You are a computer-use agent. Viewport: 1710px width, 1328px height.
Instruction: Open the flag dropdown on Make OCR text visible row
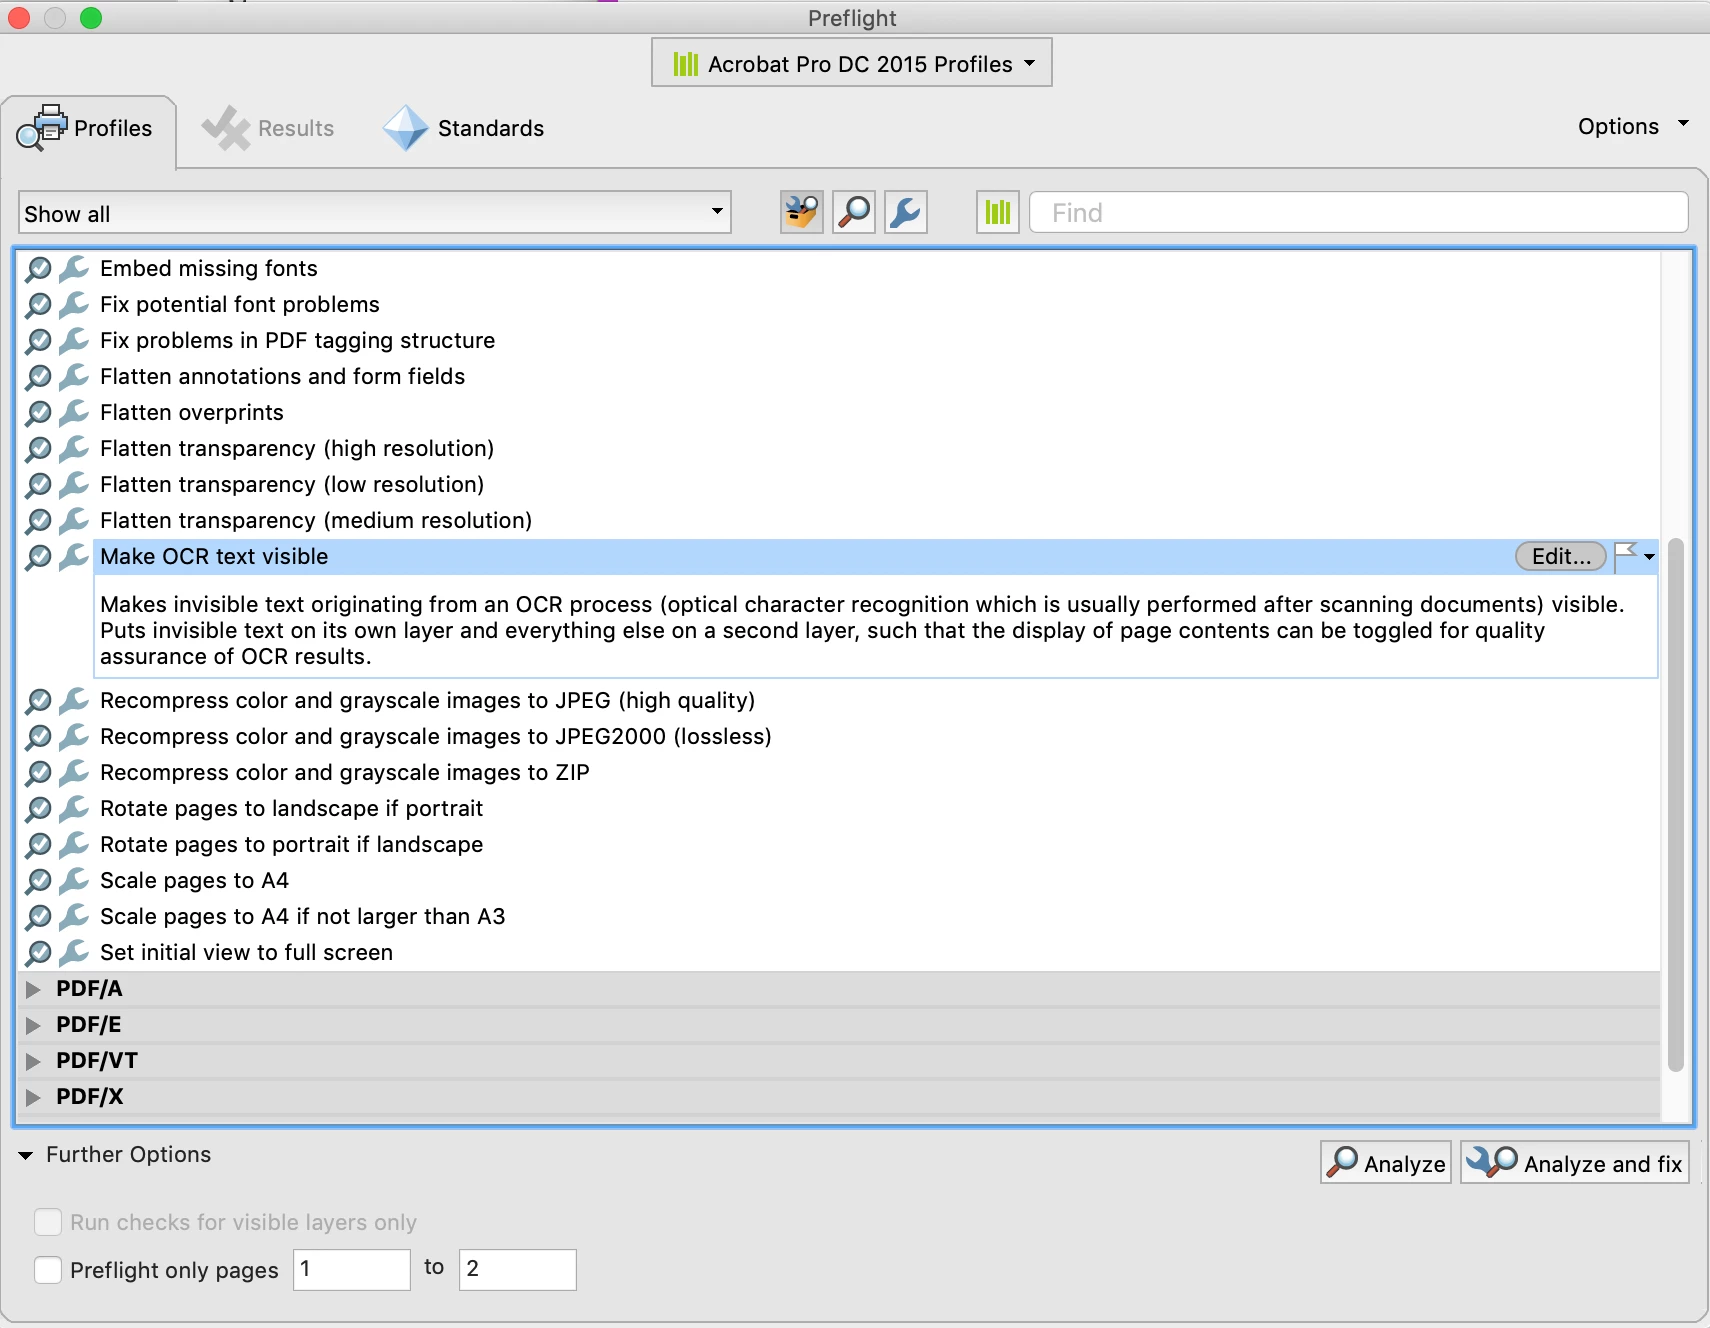coord(1635,556)
